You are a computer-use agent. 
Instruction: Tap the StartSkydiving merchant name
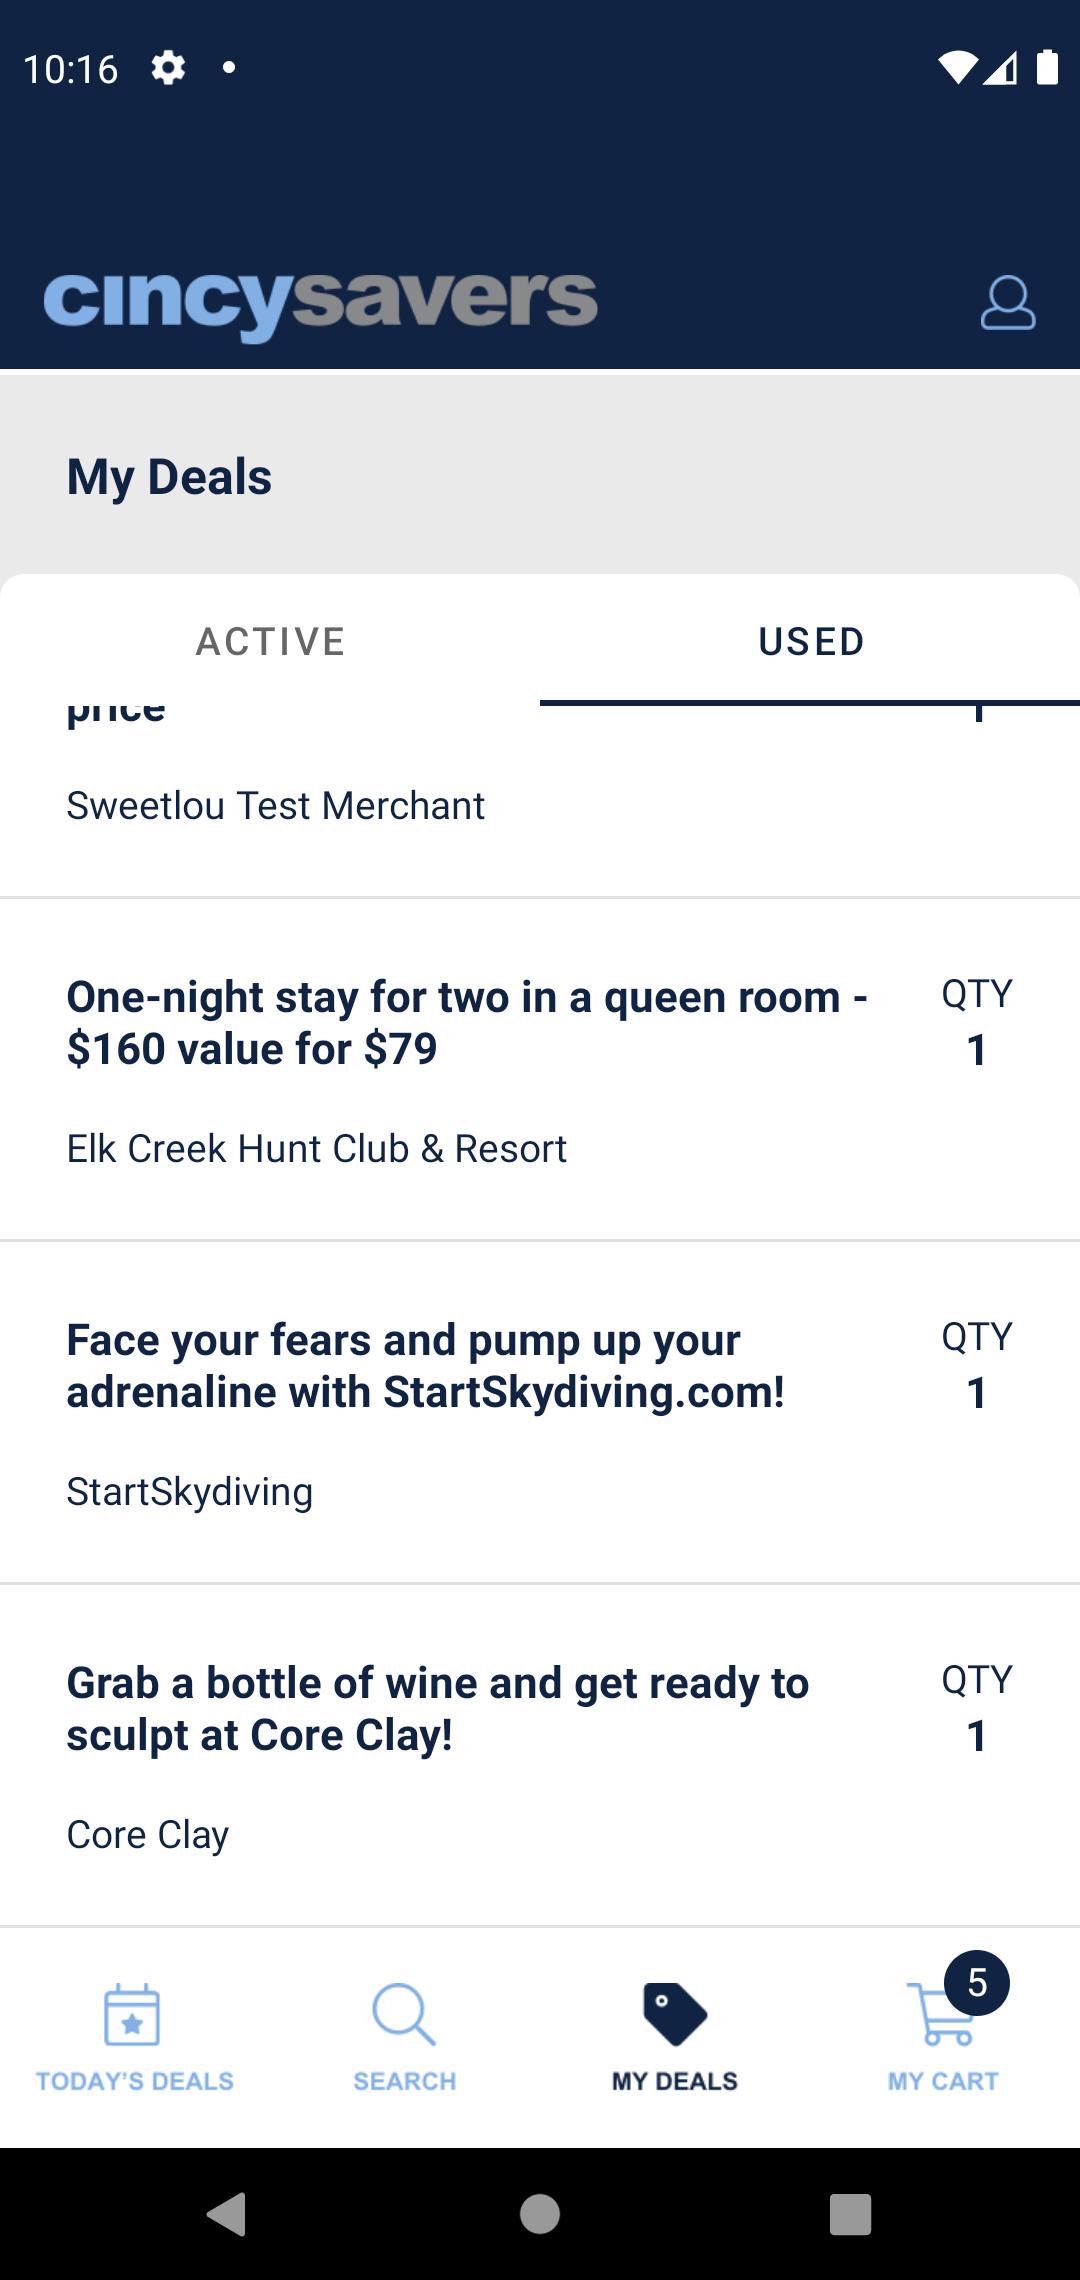tap(189, 1492)
